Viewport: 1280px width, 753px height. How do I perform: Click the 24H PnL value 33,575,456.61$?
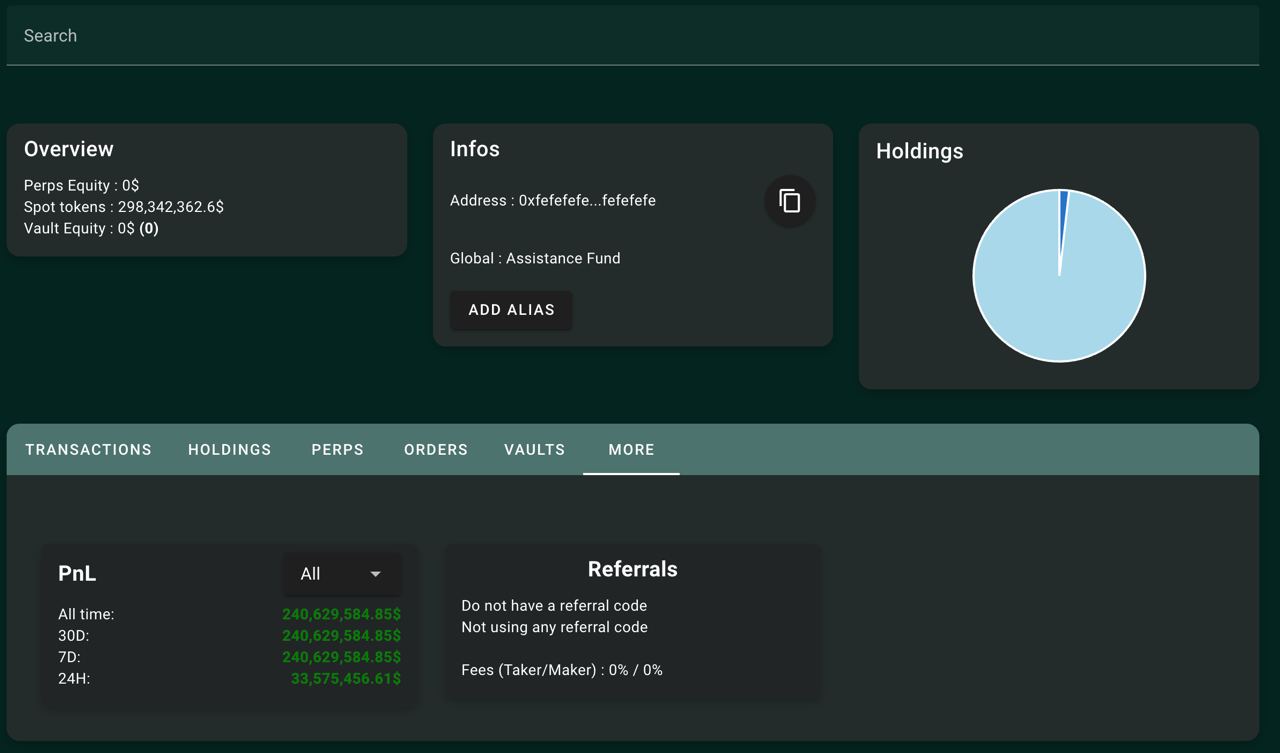[346, 679]
